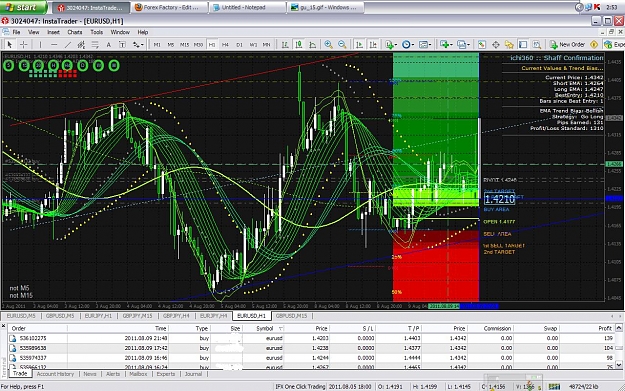Open the Tools menu
The height and width of the screenshot is (391, 625).
click(x=96, y=32)
